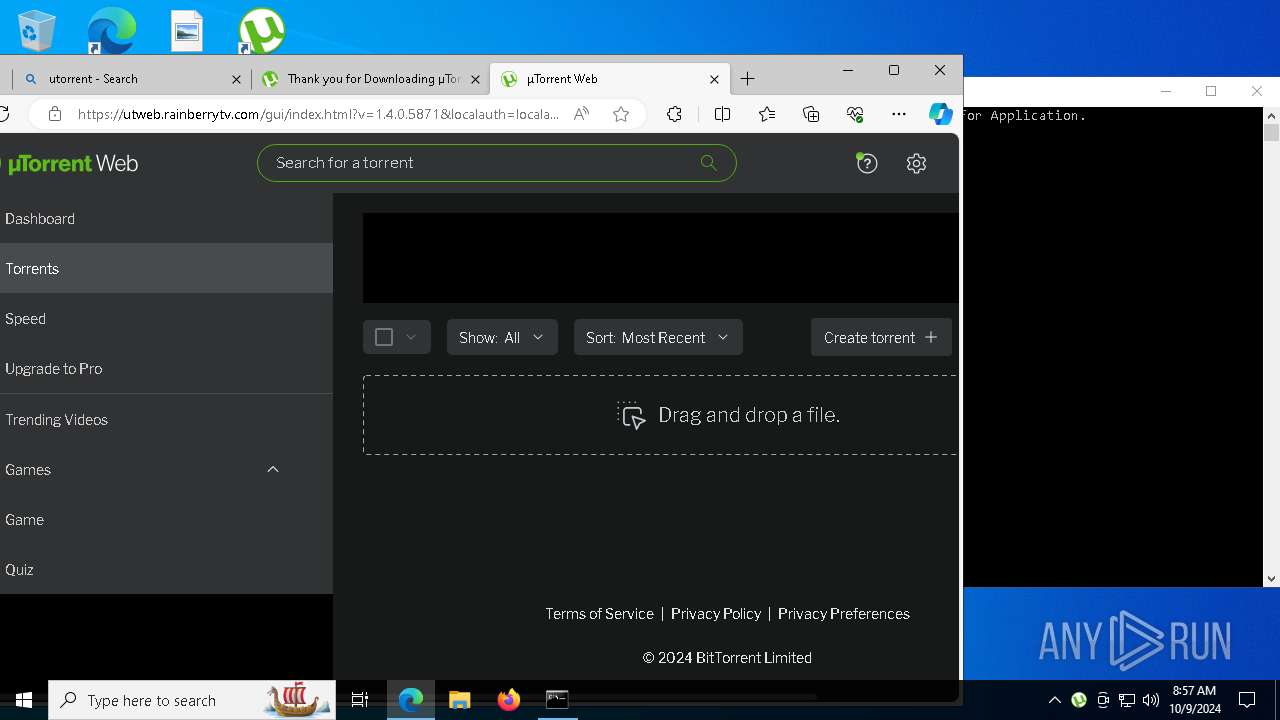1280x720 pixels.
Task: Click the Drag and drop a file area
Action: (x=660, y=415)
